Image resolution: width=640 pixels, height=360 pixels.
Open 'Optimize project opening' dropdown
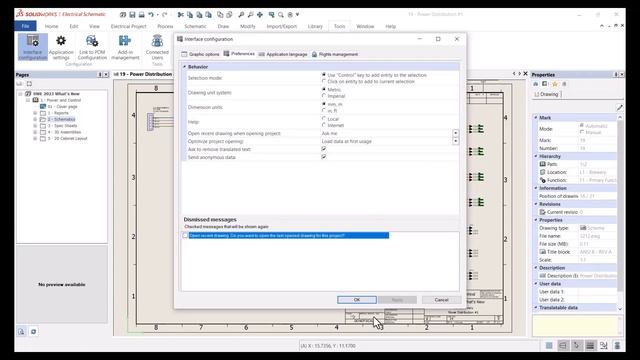click(456, 141)
